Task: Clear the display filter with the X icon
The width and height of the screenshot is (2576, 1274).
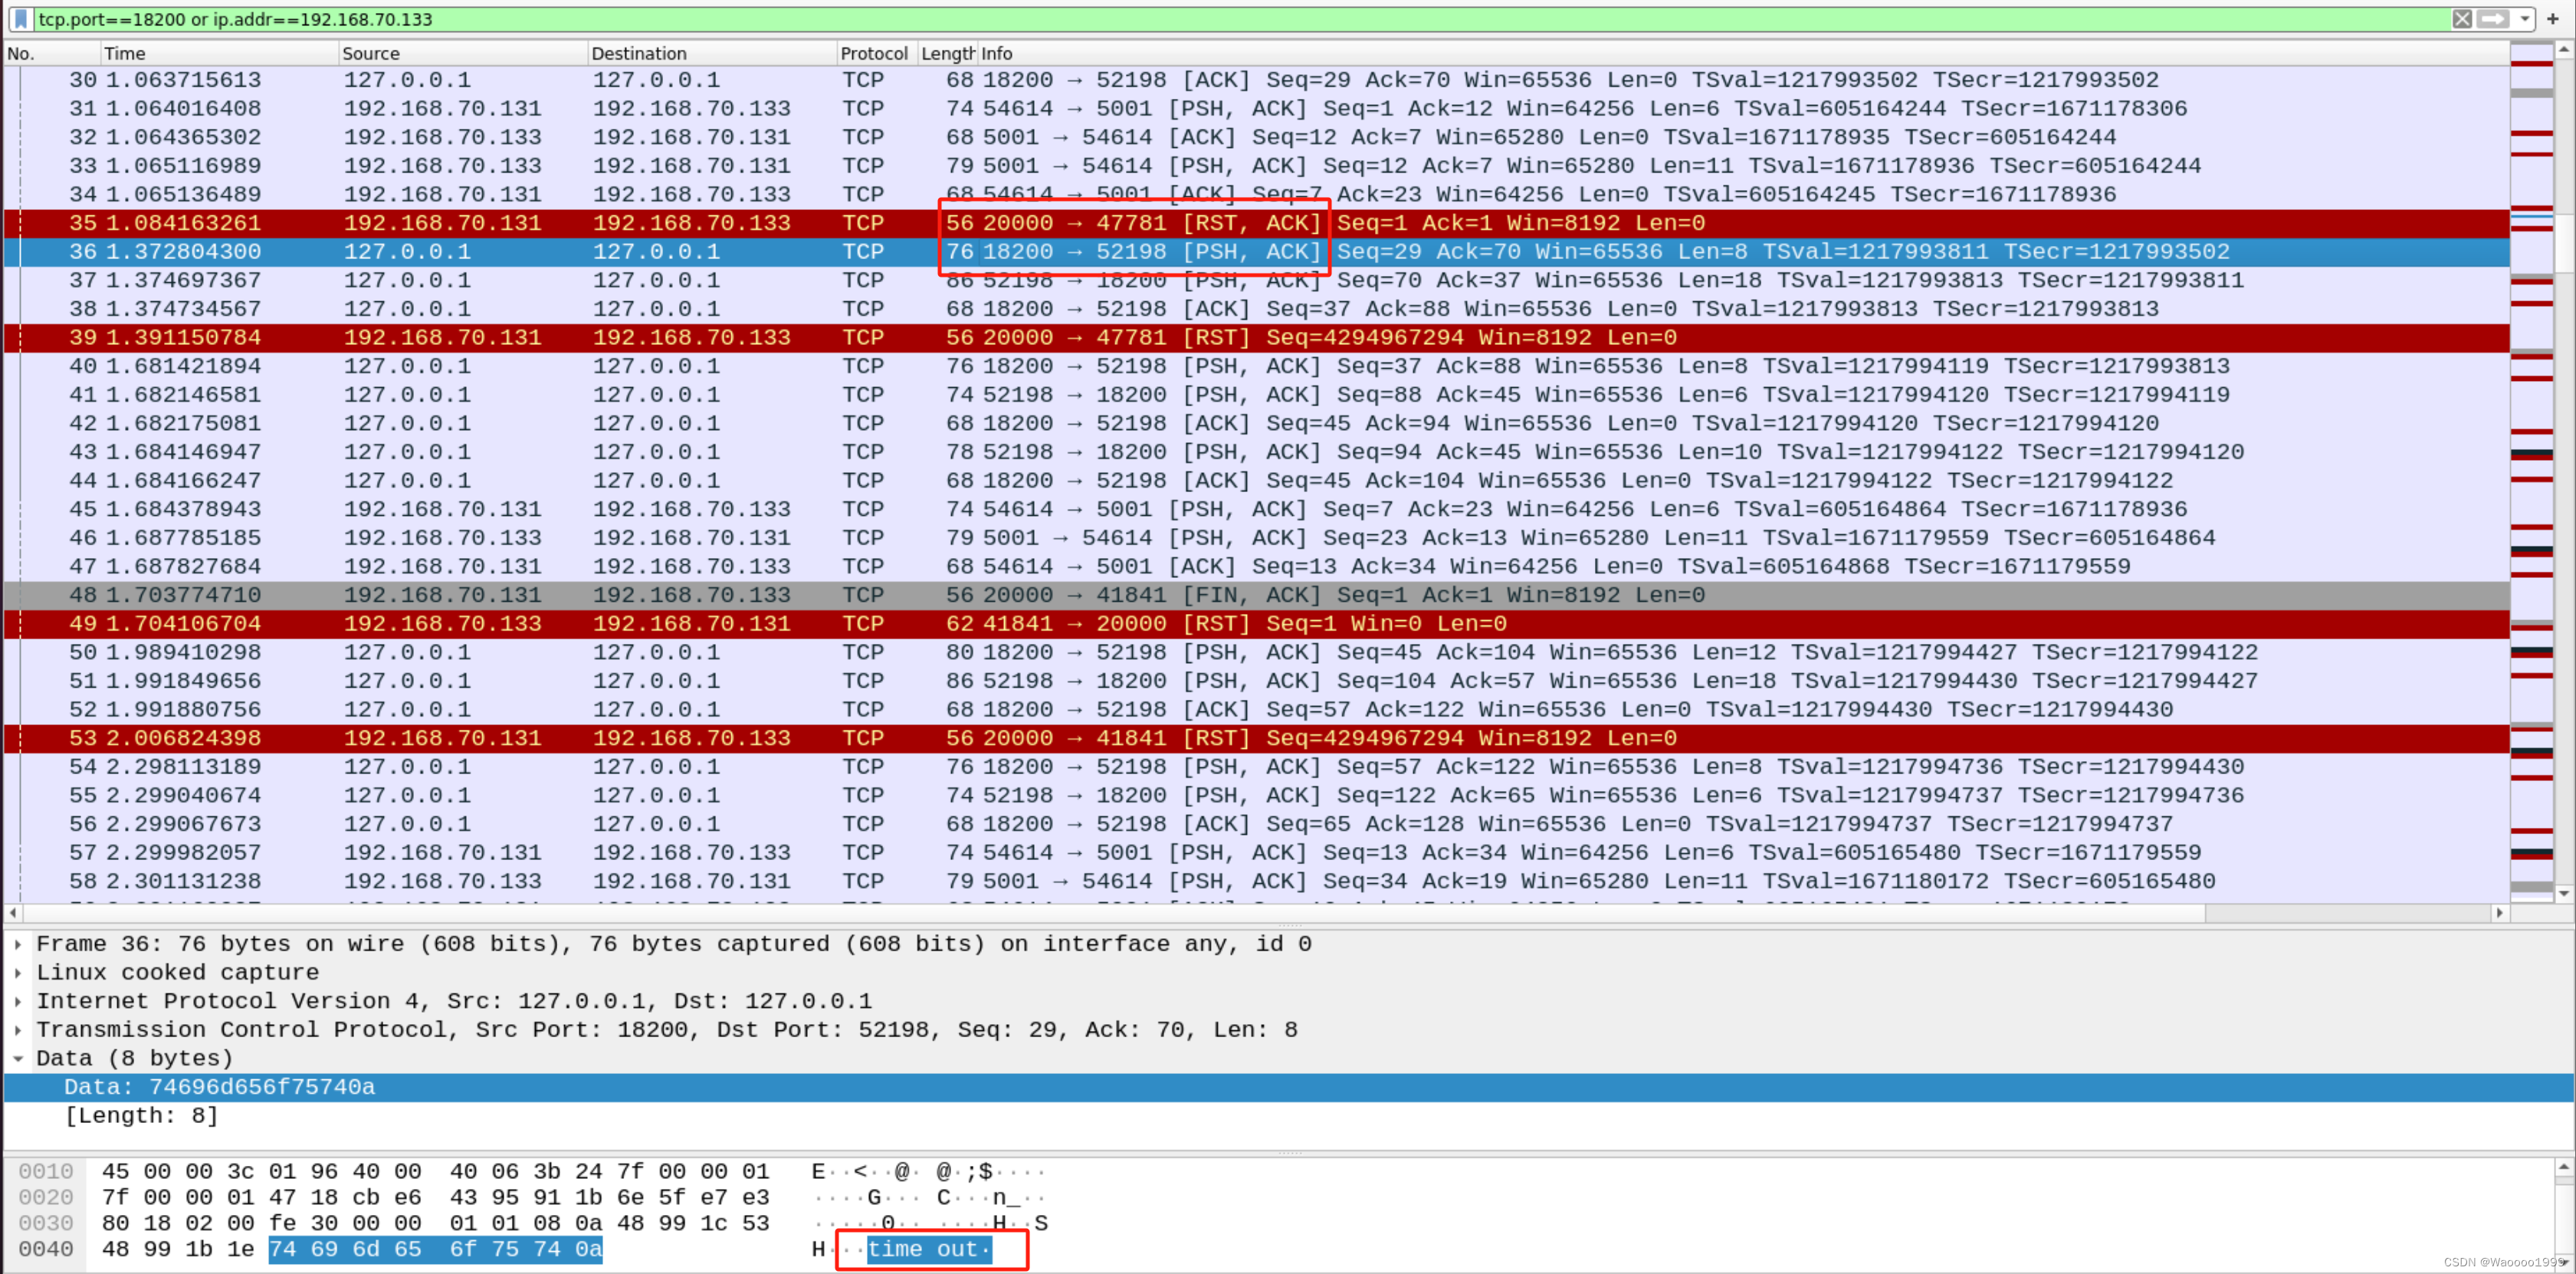Action: point(2462,19)
